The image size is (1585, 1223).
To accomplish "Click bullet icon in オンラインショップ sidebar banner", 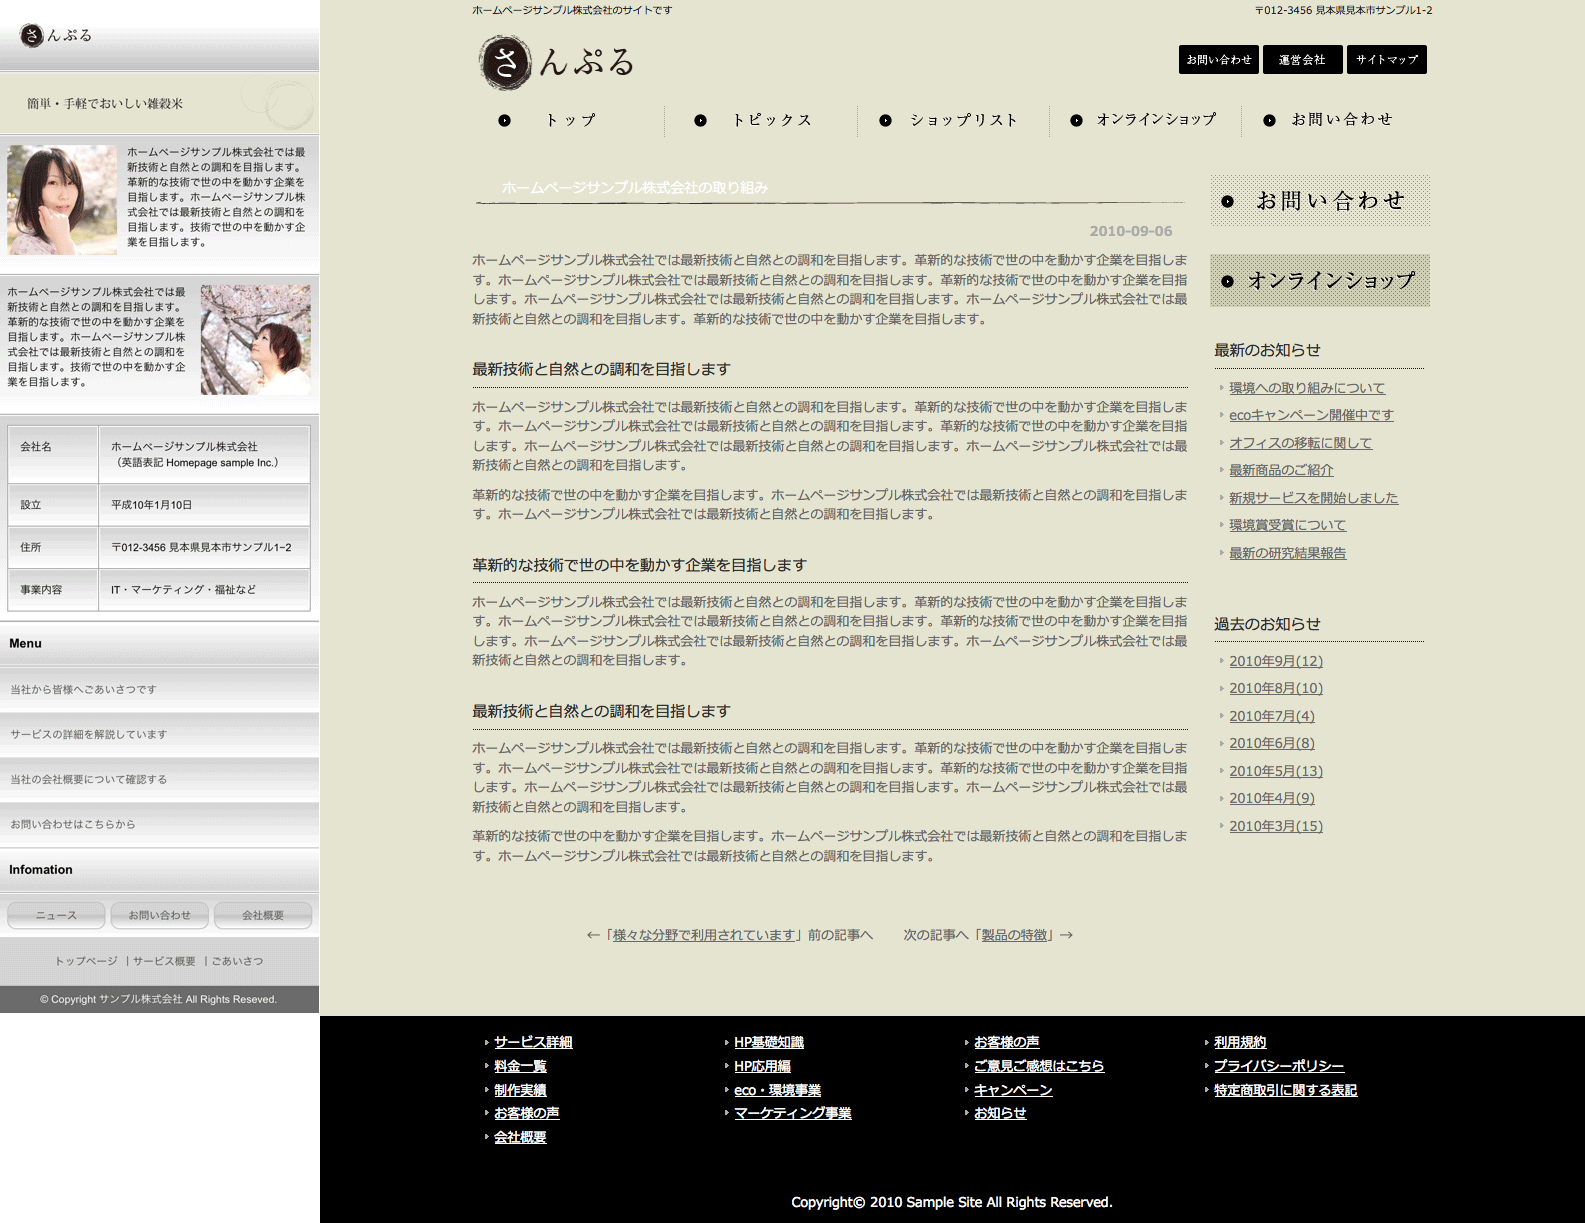I will pyautogui.click(x=1228, y=281).
